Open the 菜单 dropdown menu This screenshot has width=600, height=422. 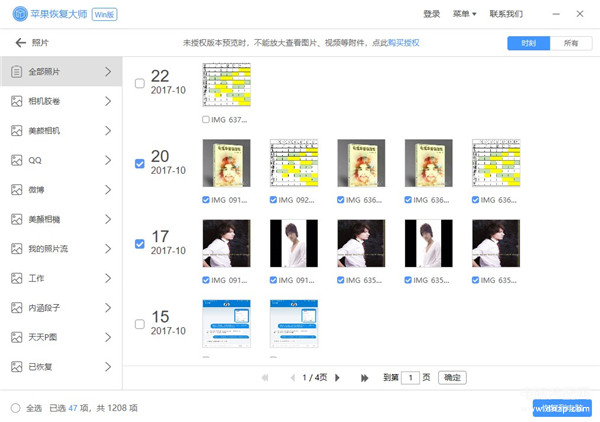click(465, 14)
